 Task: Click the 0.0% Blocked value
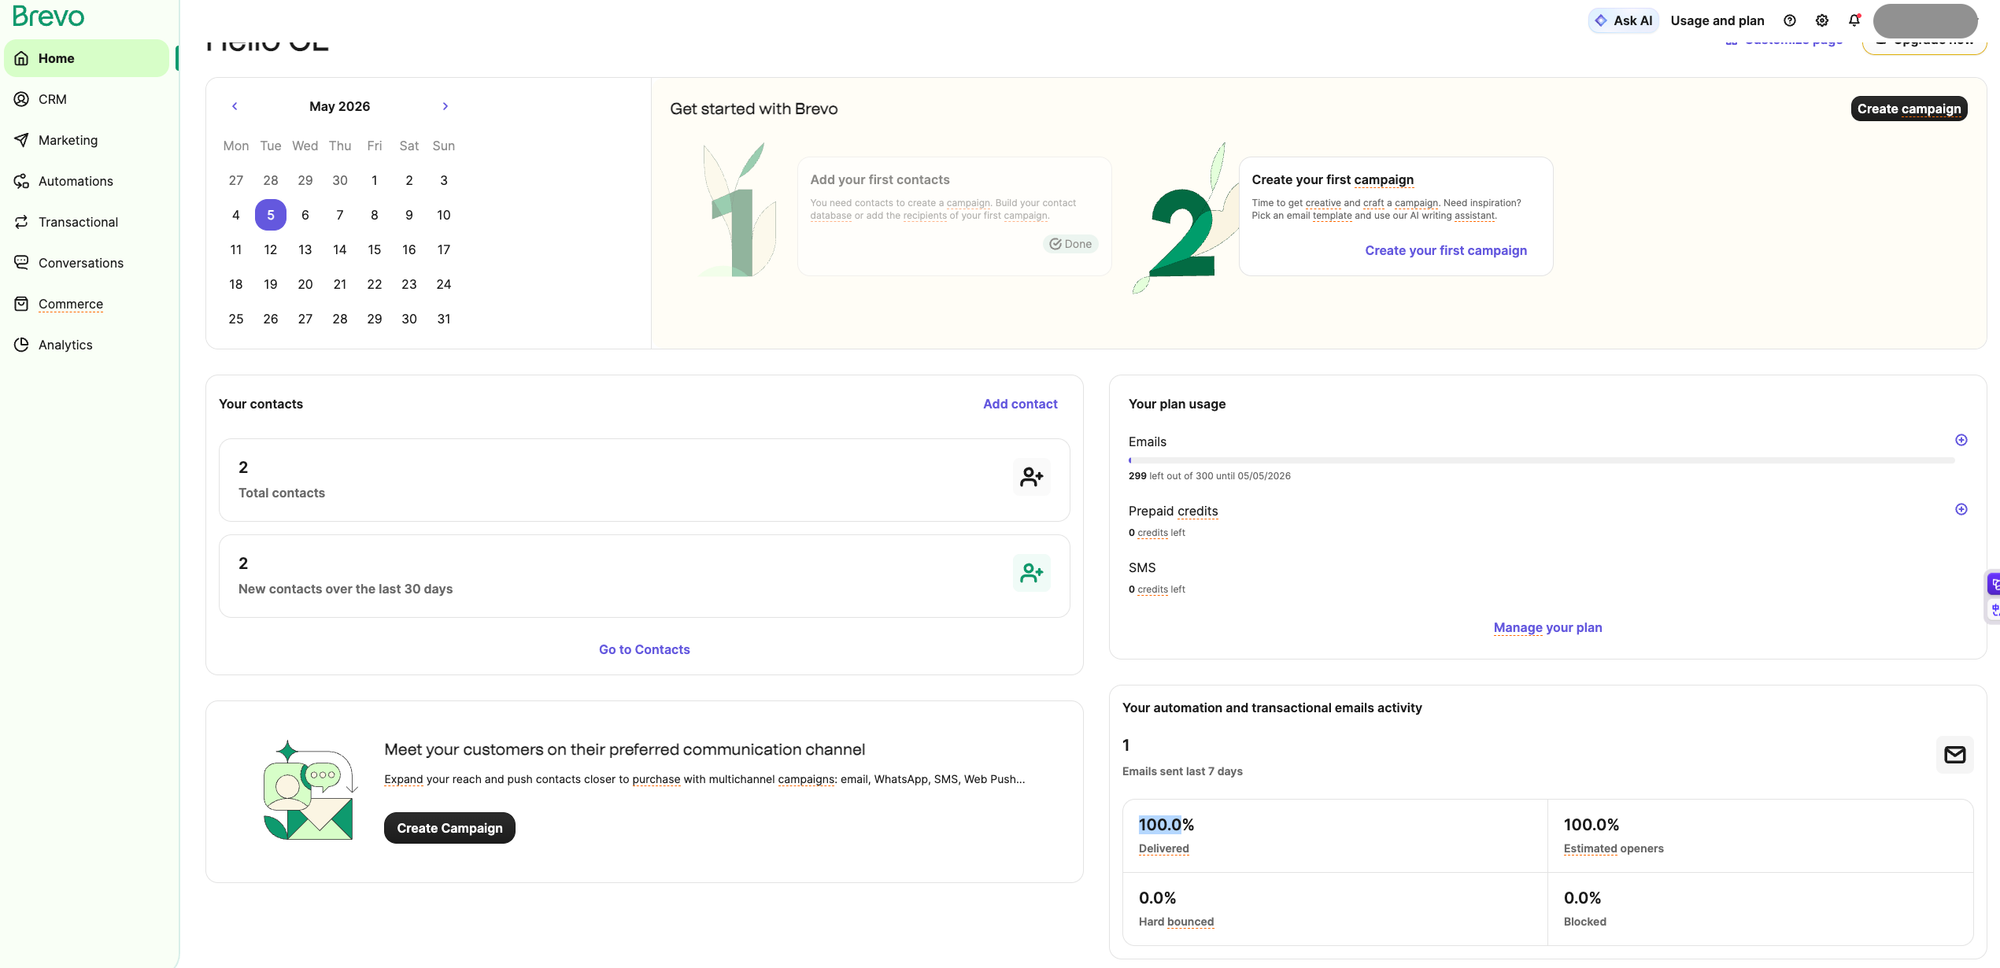pos(1582,898)
